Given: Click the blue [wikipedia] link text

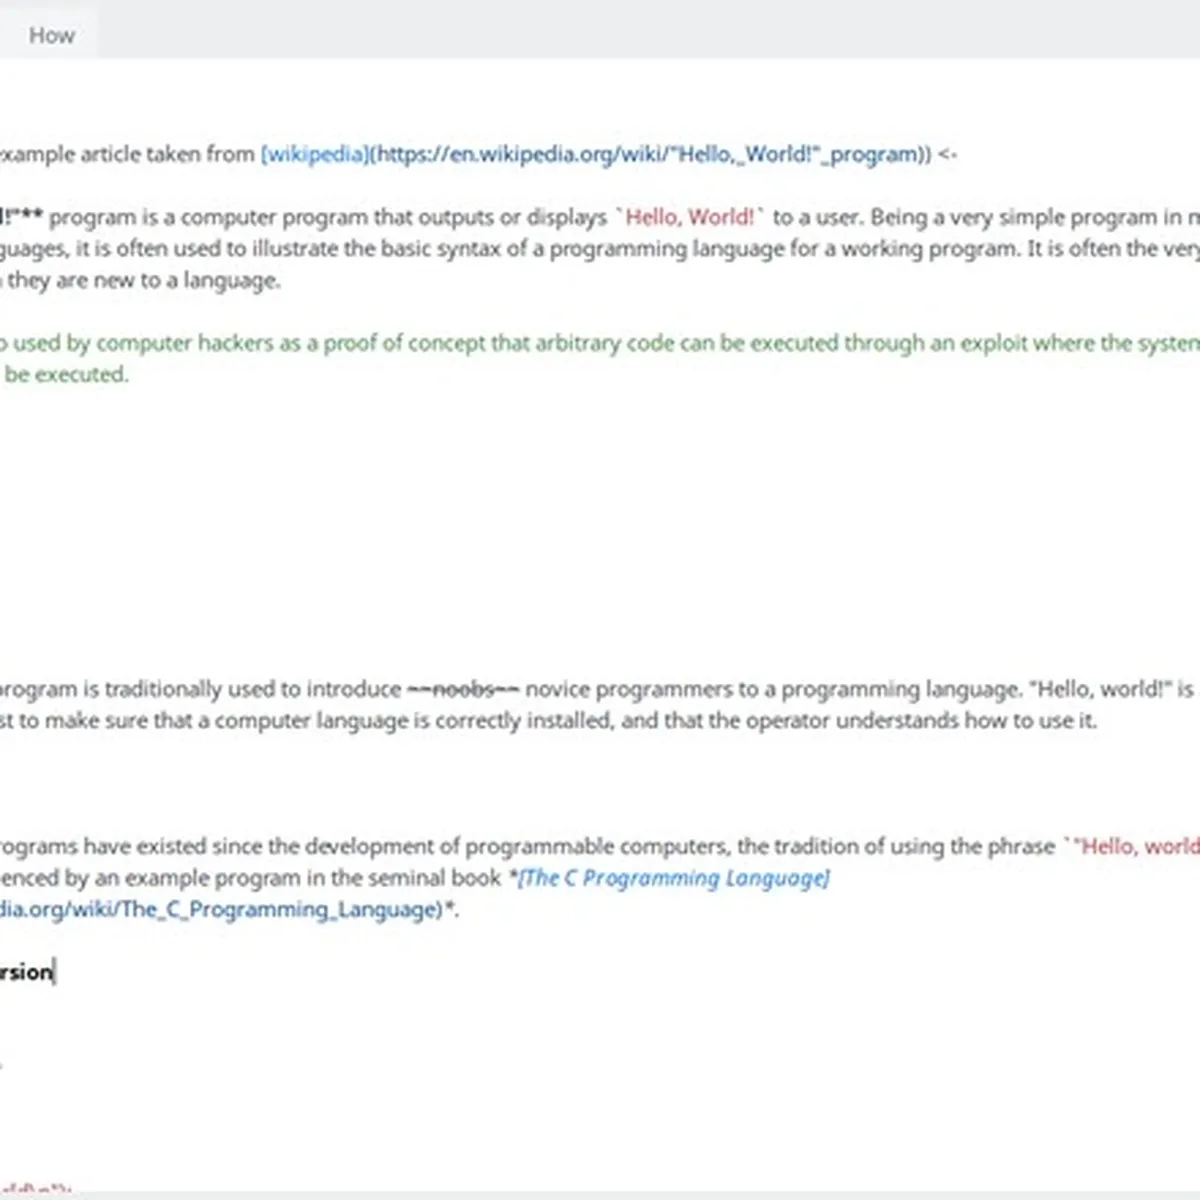Looking at the screenshot, I should 315,154.
